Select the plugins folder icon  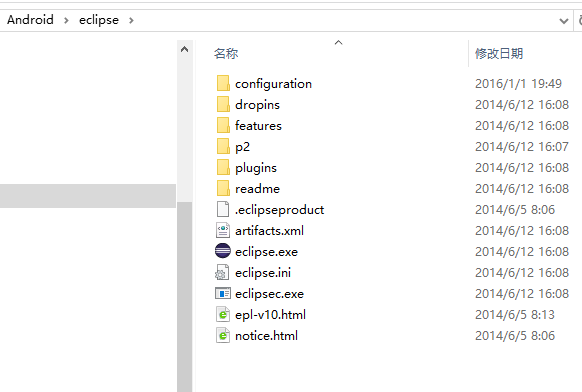point(223,167)
